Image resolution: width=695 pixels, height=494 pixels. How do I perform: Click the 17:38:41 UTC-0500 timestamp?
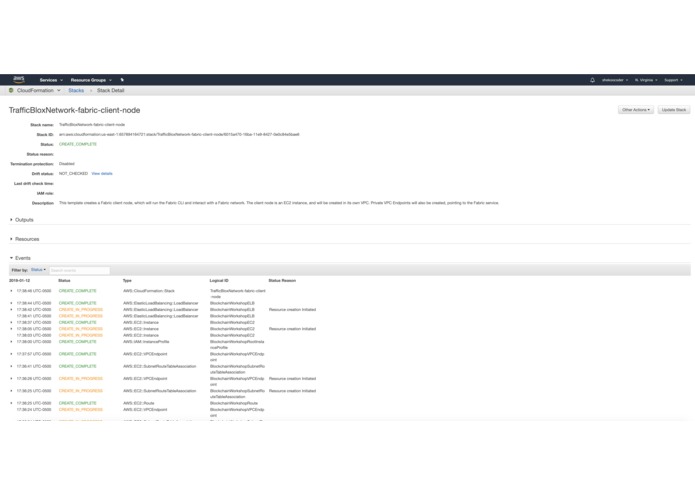[x=34, y=316]
